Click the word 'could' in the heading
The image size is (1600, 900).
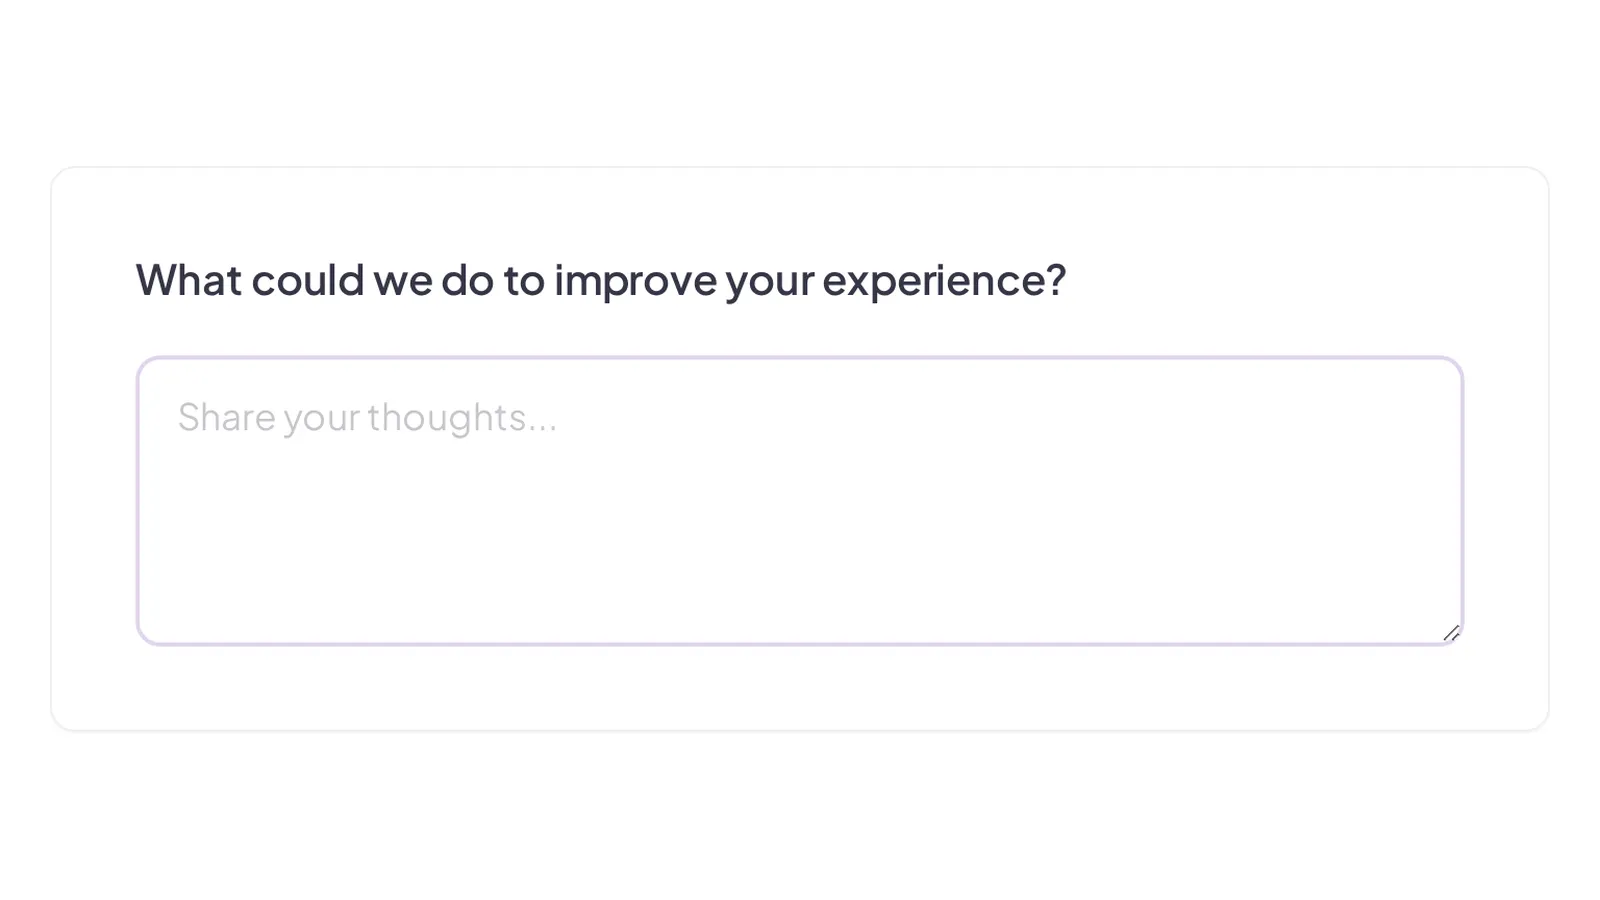(x=307, y=280)
